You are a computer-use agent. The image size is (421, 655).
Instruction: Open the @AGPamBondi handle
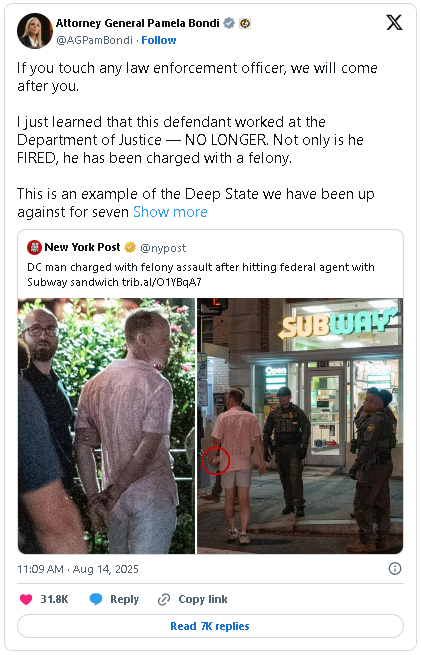point(94,40)
